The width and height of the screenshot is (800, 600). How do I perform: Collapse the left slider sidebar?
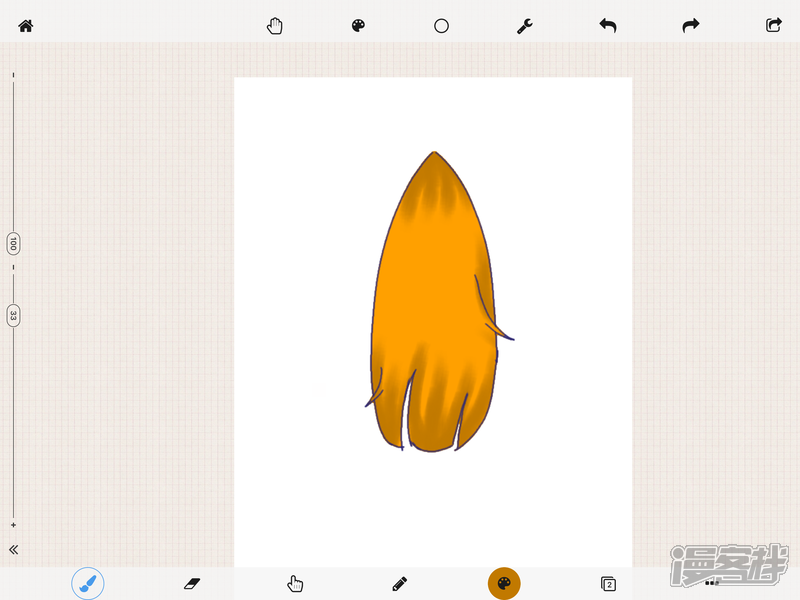pyautogui.click(x=14, y=549)
